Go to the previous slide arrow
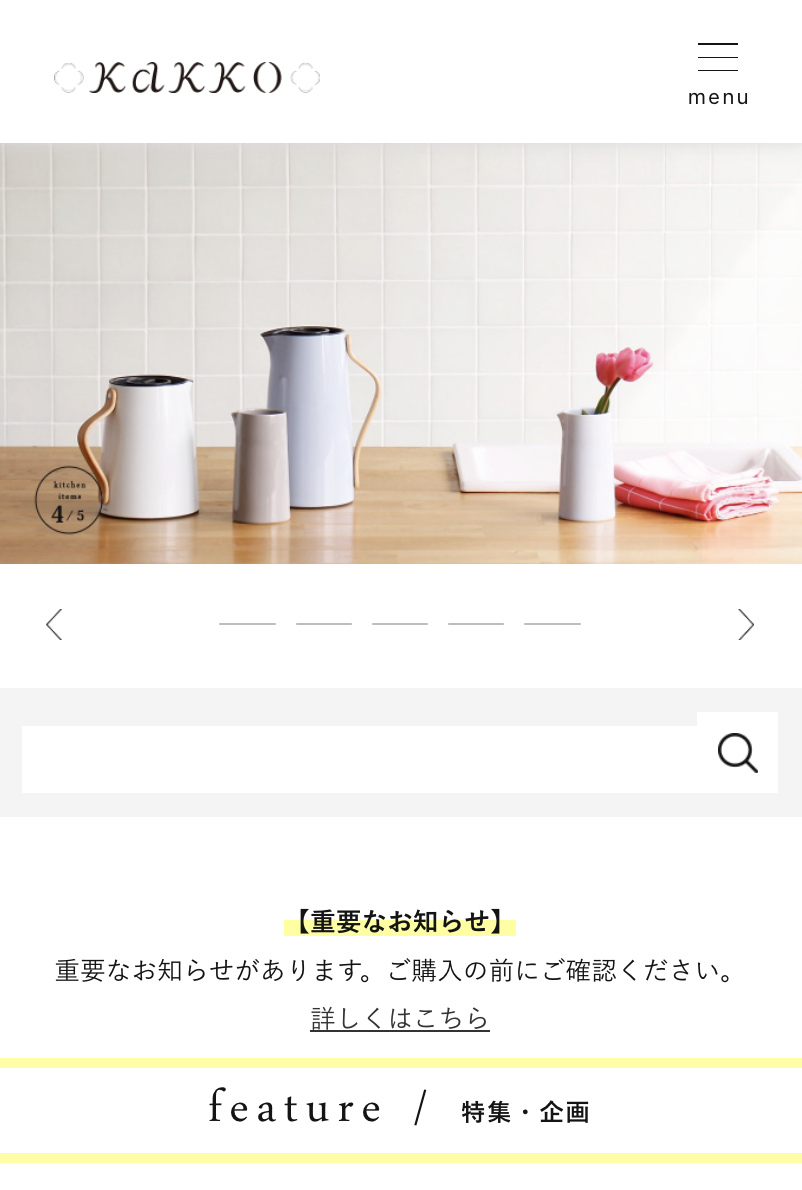Viewport: 802px width, 1190px height. coord(54,625)
